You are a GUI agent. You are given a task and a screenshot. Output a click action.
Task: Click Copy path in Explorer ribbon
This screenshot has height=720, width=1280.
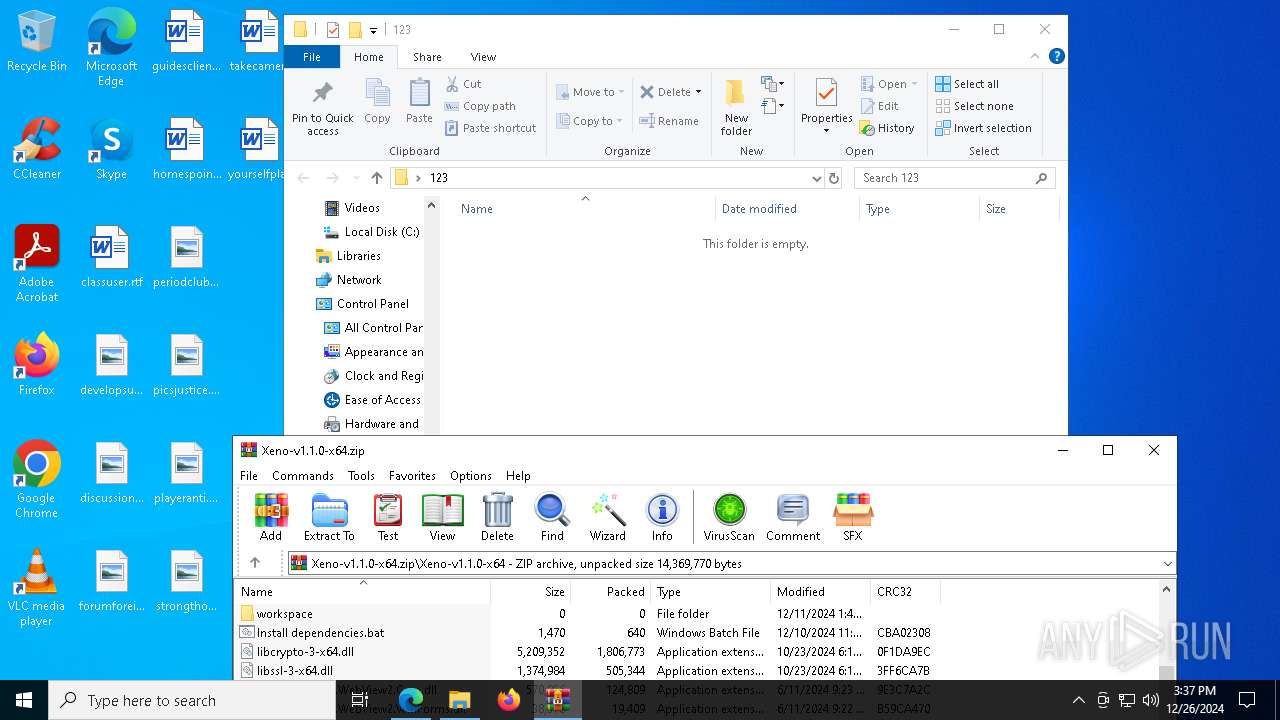[480, 106]
